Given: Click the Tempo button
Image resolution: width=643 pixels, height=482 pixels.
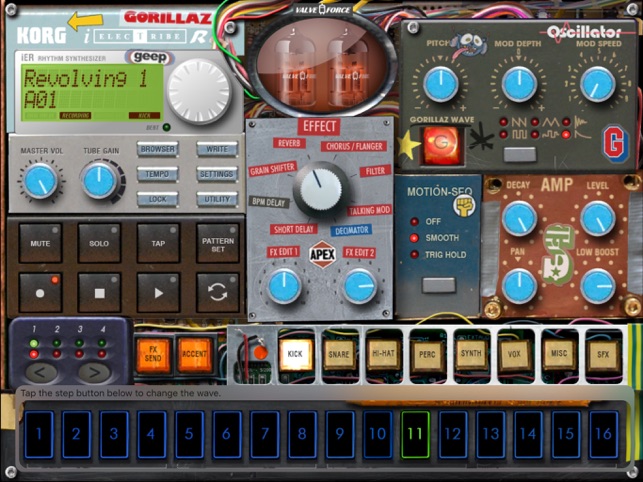Looking at the screenshot, I should pyautogui.click(x=158, y=174).
